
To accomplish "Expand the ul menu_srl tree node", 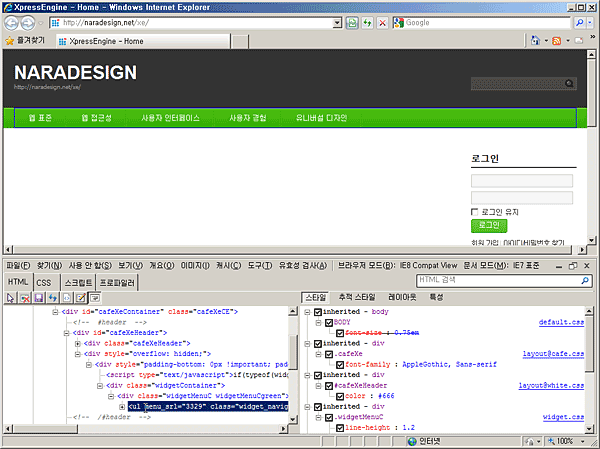I will click(x=121, y=408).
